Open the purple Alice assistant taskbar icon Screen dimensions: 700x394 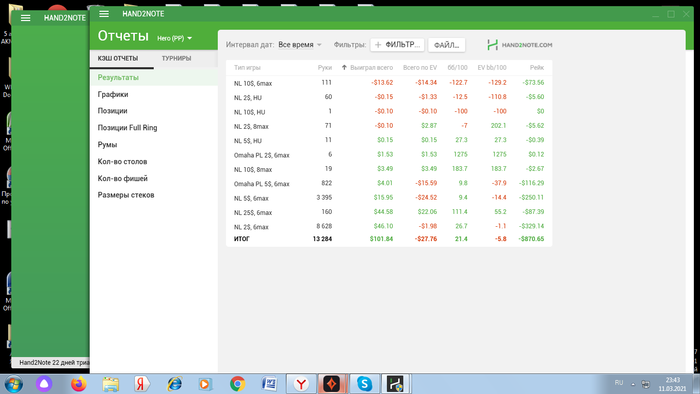tap(44, 384)
